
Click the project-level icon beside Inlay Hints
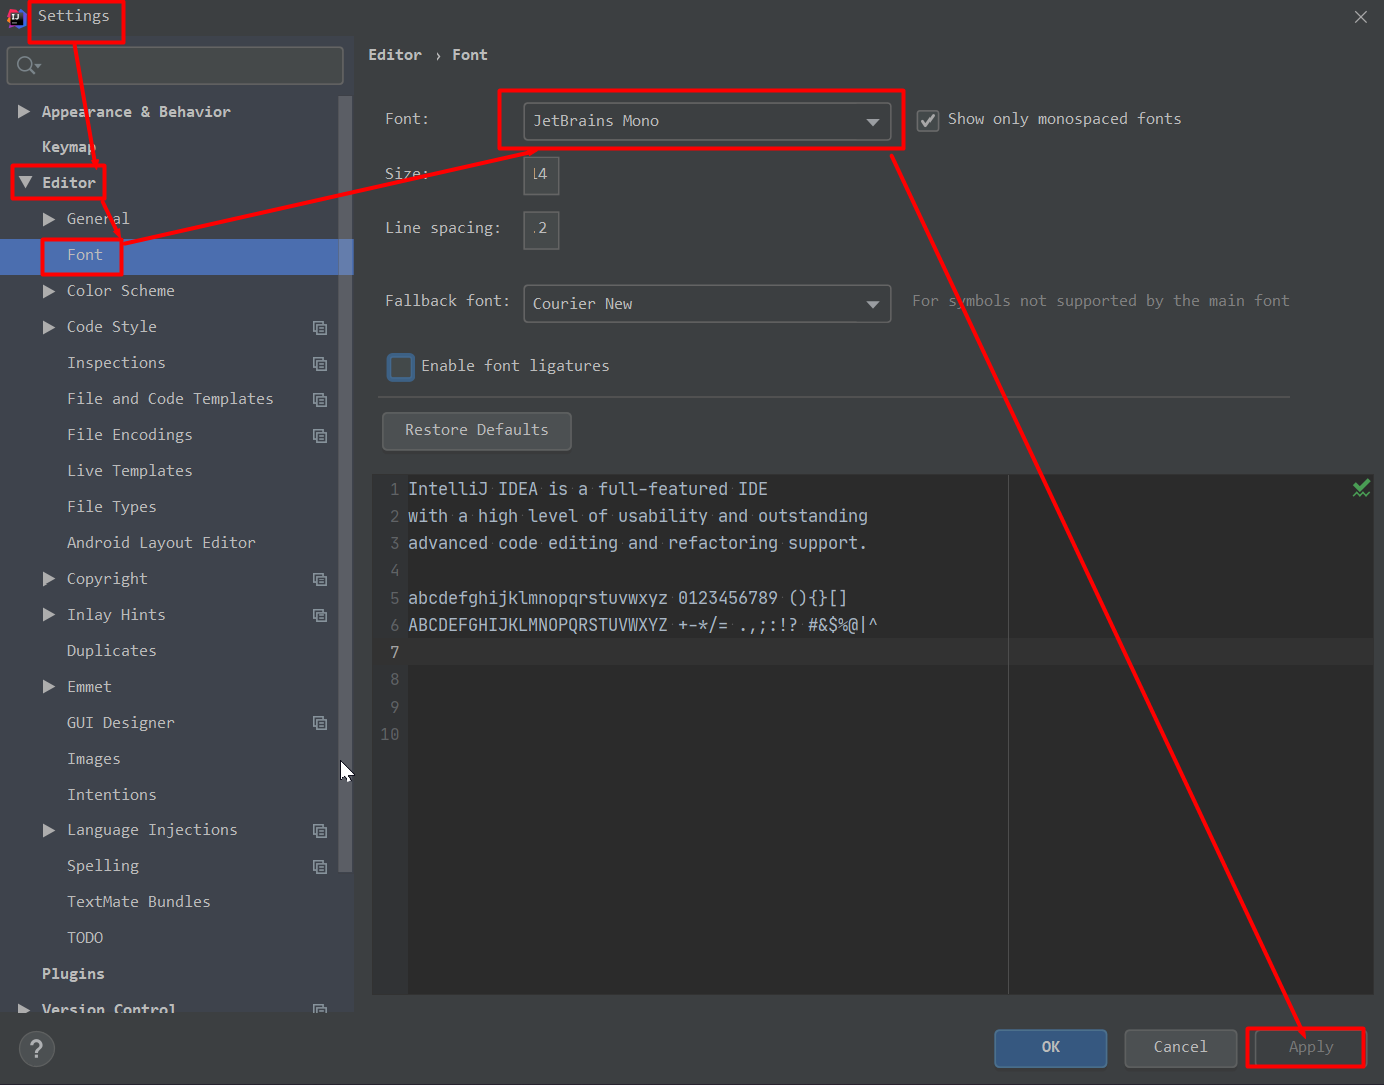[x=320, y=616]
